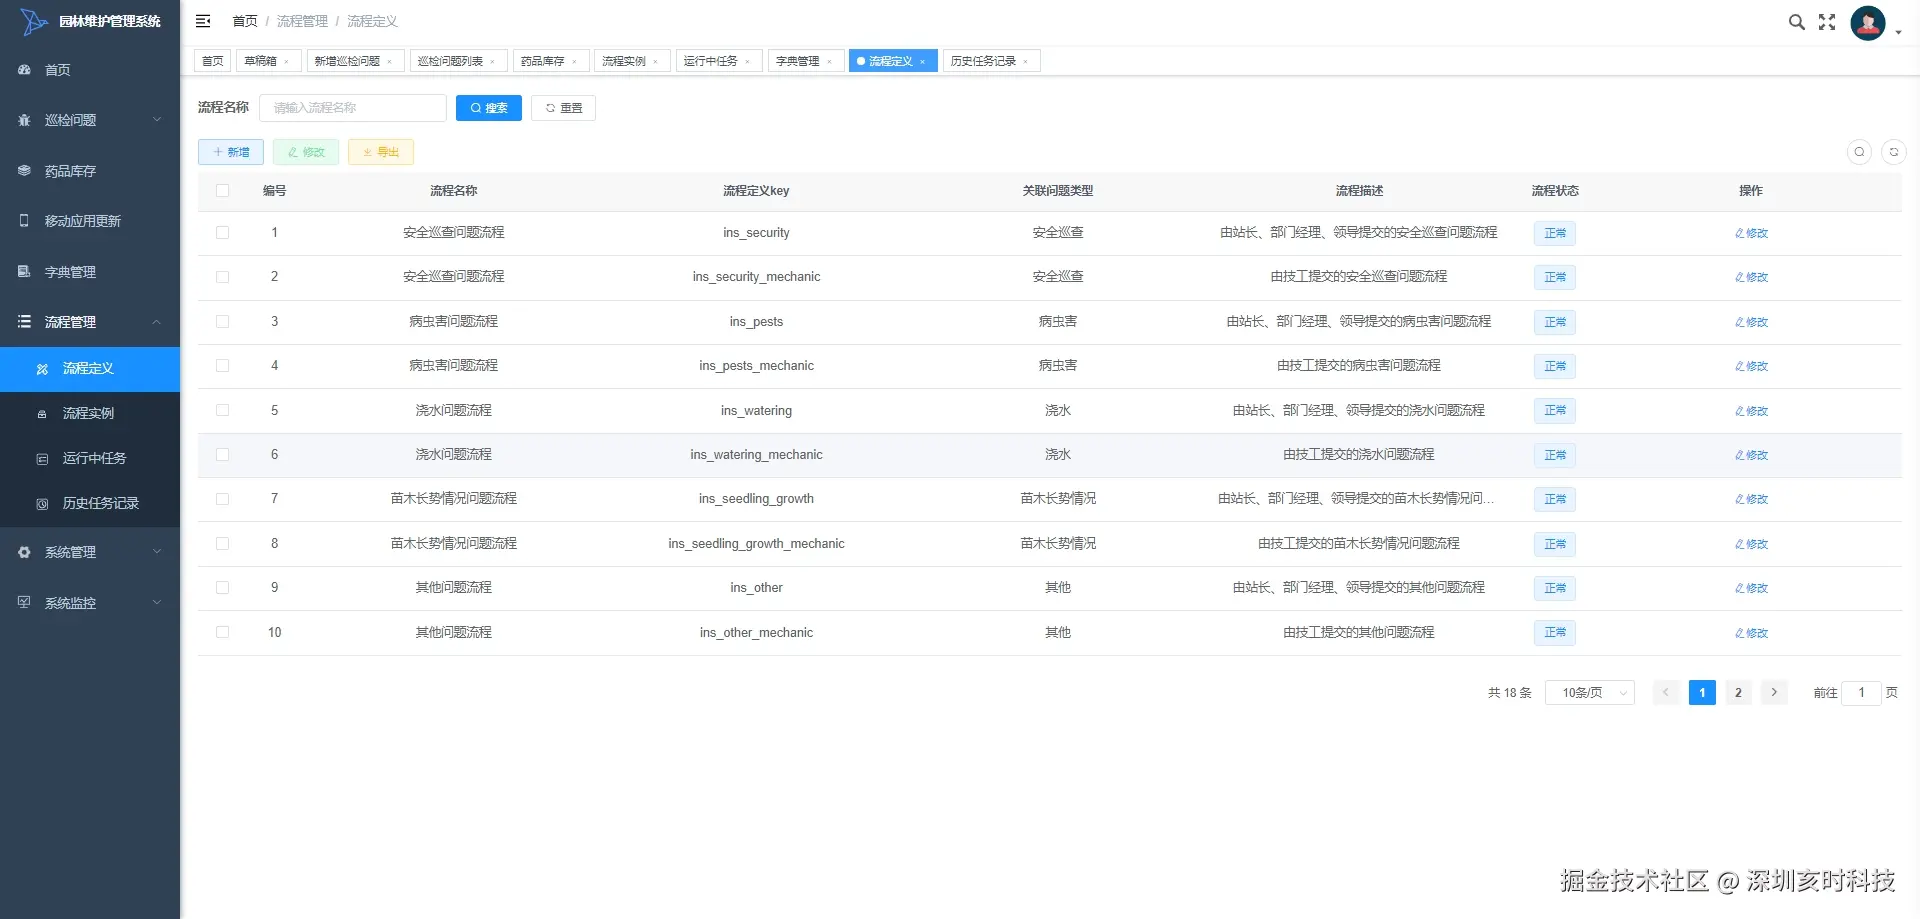Open 移动应用更新 in the sidebar
The image size is (1920, 919).
[90, 221]
